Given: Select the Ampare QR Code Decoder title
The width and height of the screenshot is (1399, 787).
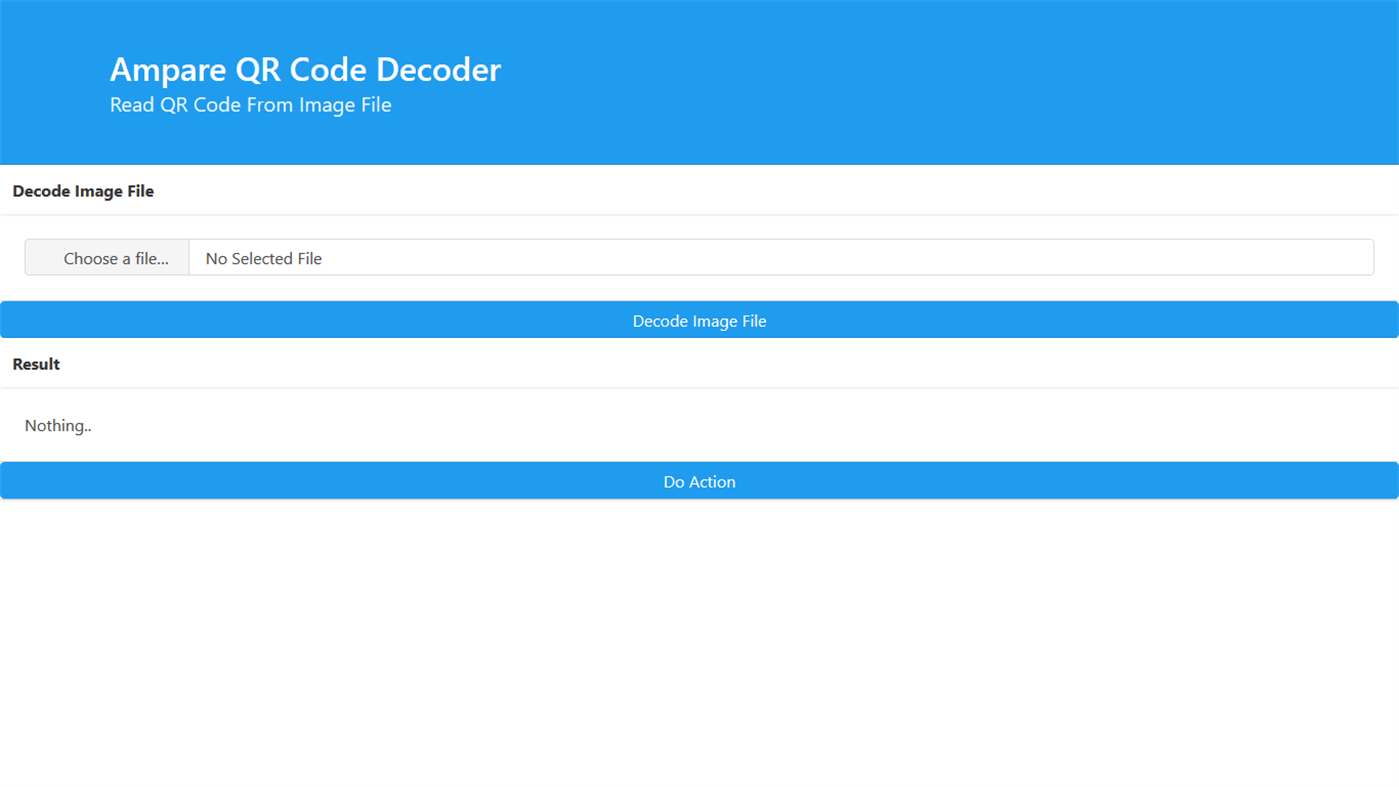Looking at the screenshot, I should pos(305,69).
